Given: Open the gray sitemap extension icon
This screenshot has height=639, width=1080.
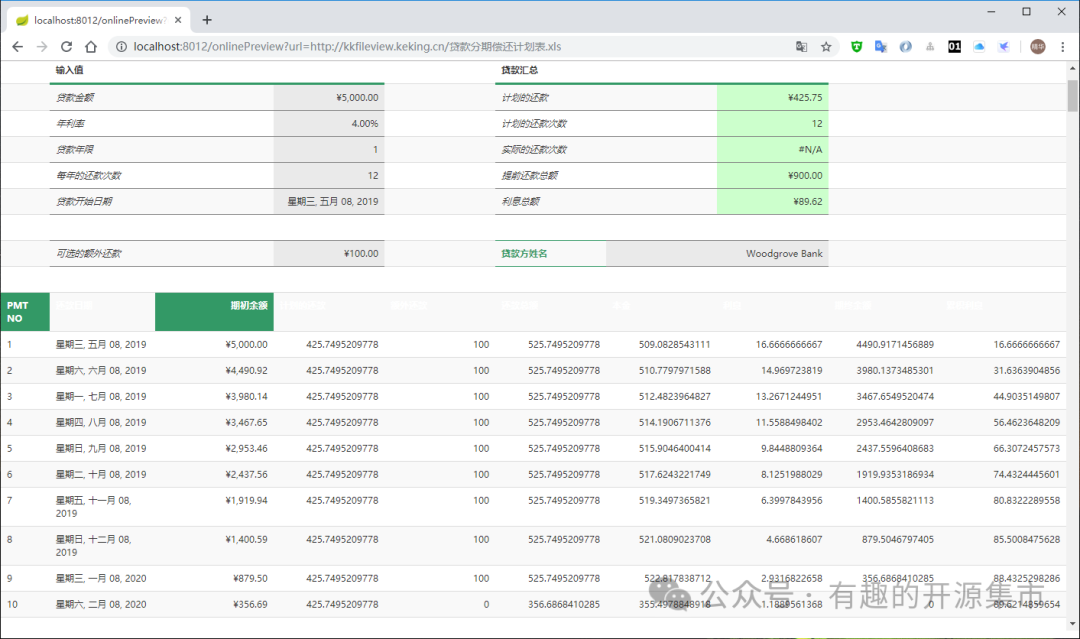Looking at the screenshot, I should (x=930, y=47).
